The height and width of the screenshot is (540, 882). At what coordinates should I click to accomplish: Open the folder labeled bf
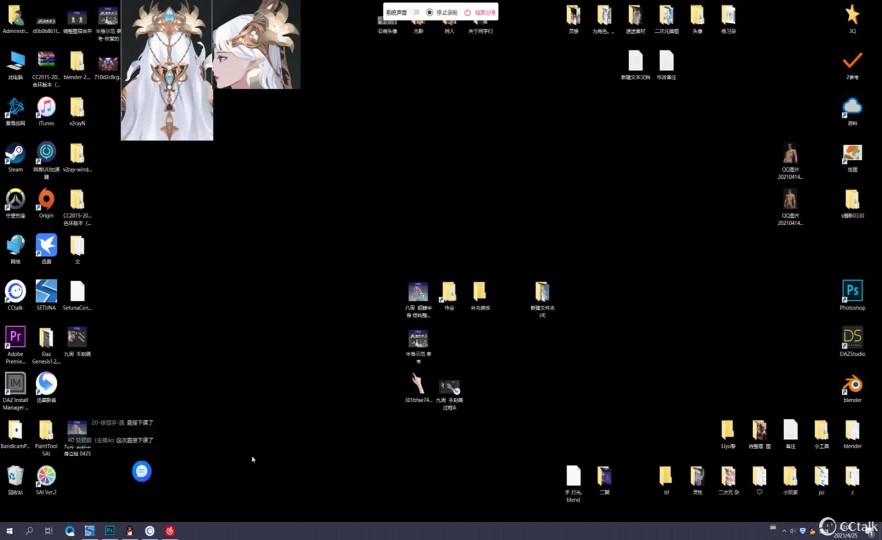[x=666, y=480]
